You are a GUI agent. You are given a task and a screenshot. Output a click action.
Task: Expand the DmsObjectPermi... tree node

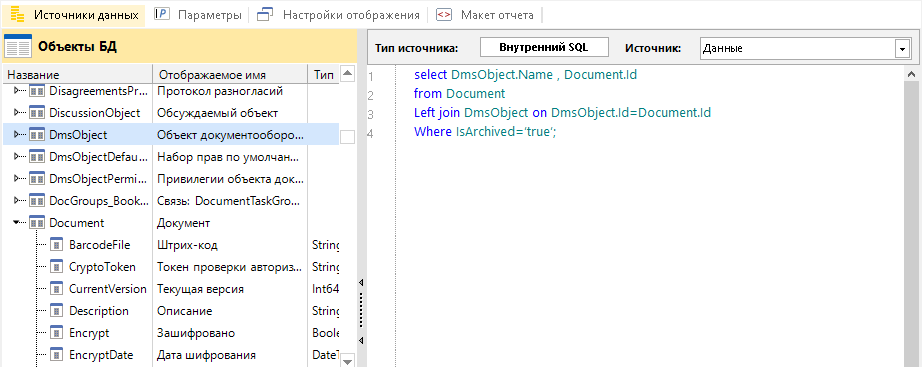16,178
